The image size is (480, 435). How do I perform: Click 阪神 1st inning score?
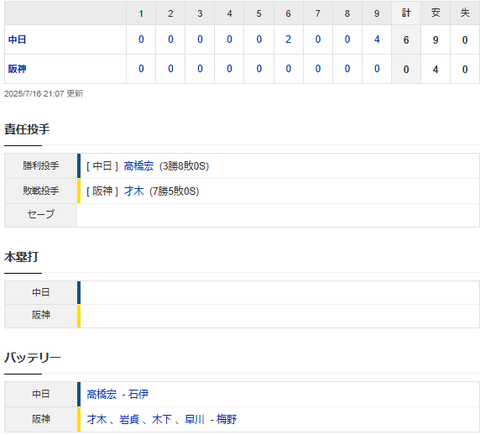click(141, 69)
